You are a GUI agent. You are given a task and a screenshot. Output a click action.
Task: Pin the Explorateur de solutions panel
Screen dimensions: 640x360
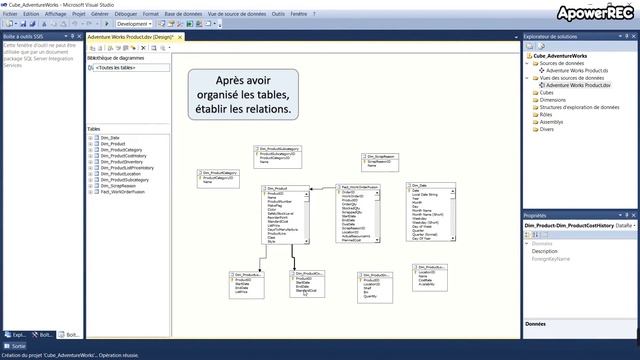click(x=627, y=36)
